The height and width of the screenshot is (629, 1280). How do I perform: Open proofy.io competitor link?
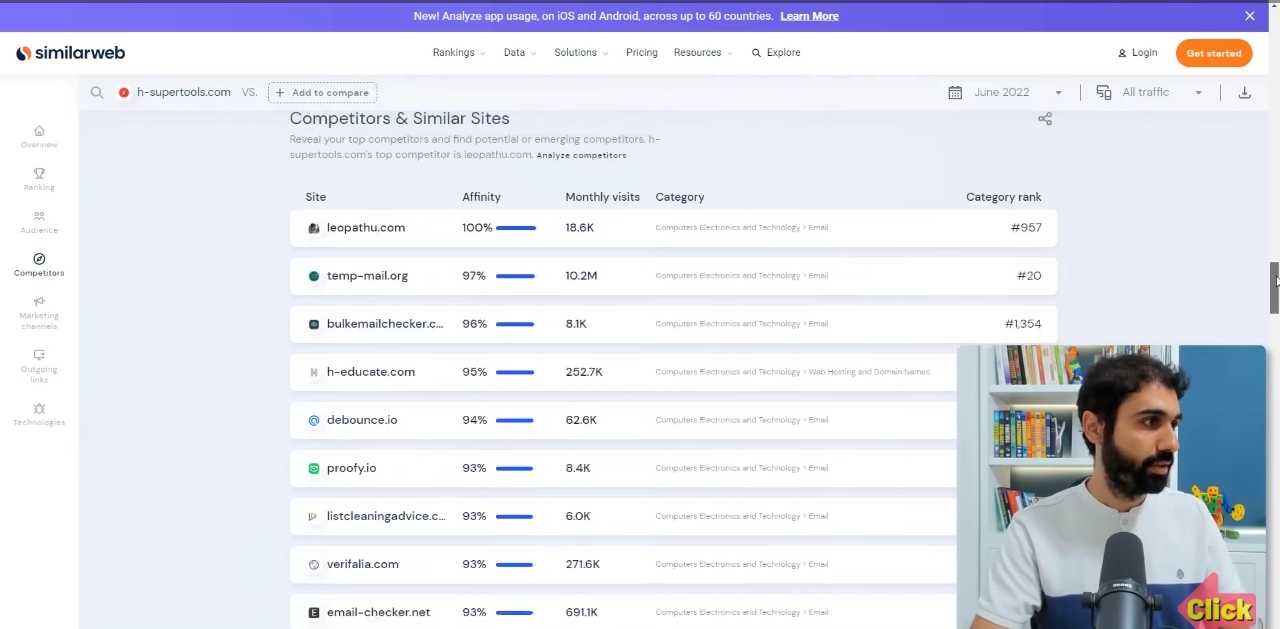point(352,468)
